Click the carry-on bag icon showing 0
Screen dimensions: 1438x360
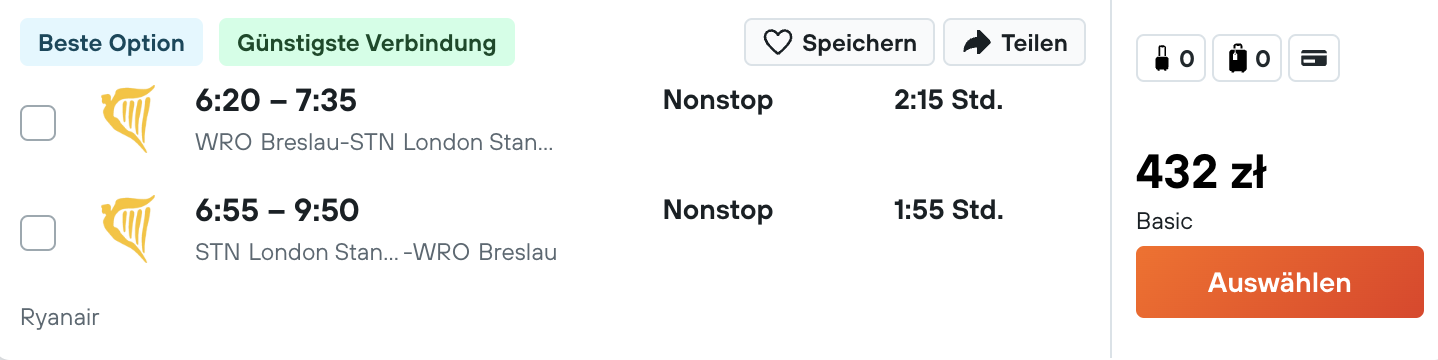click(1159, 59)
